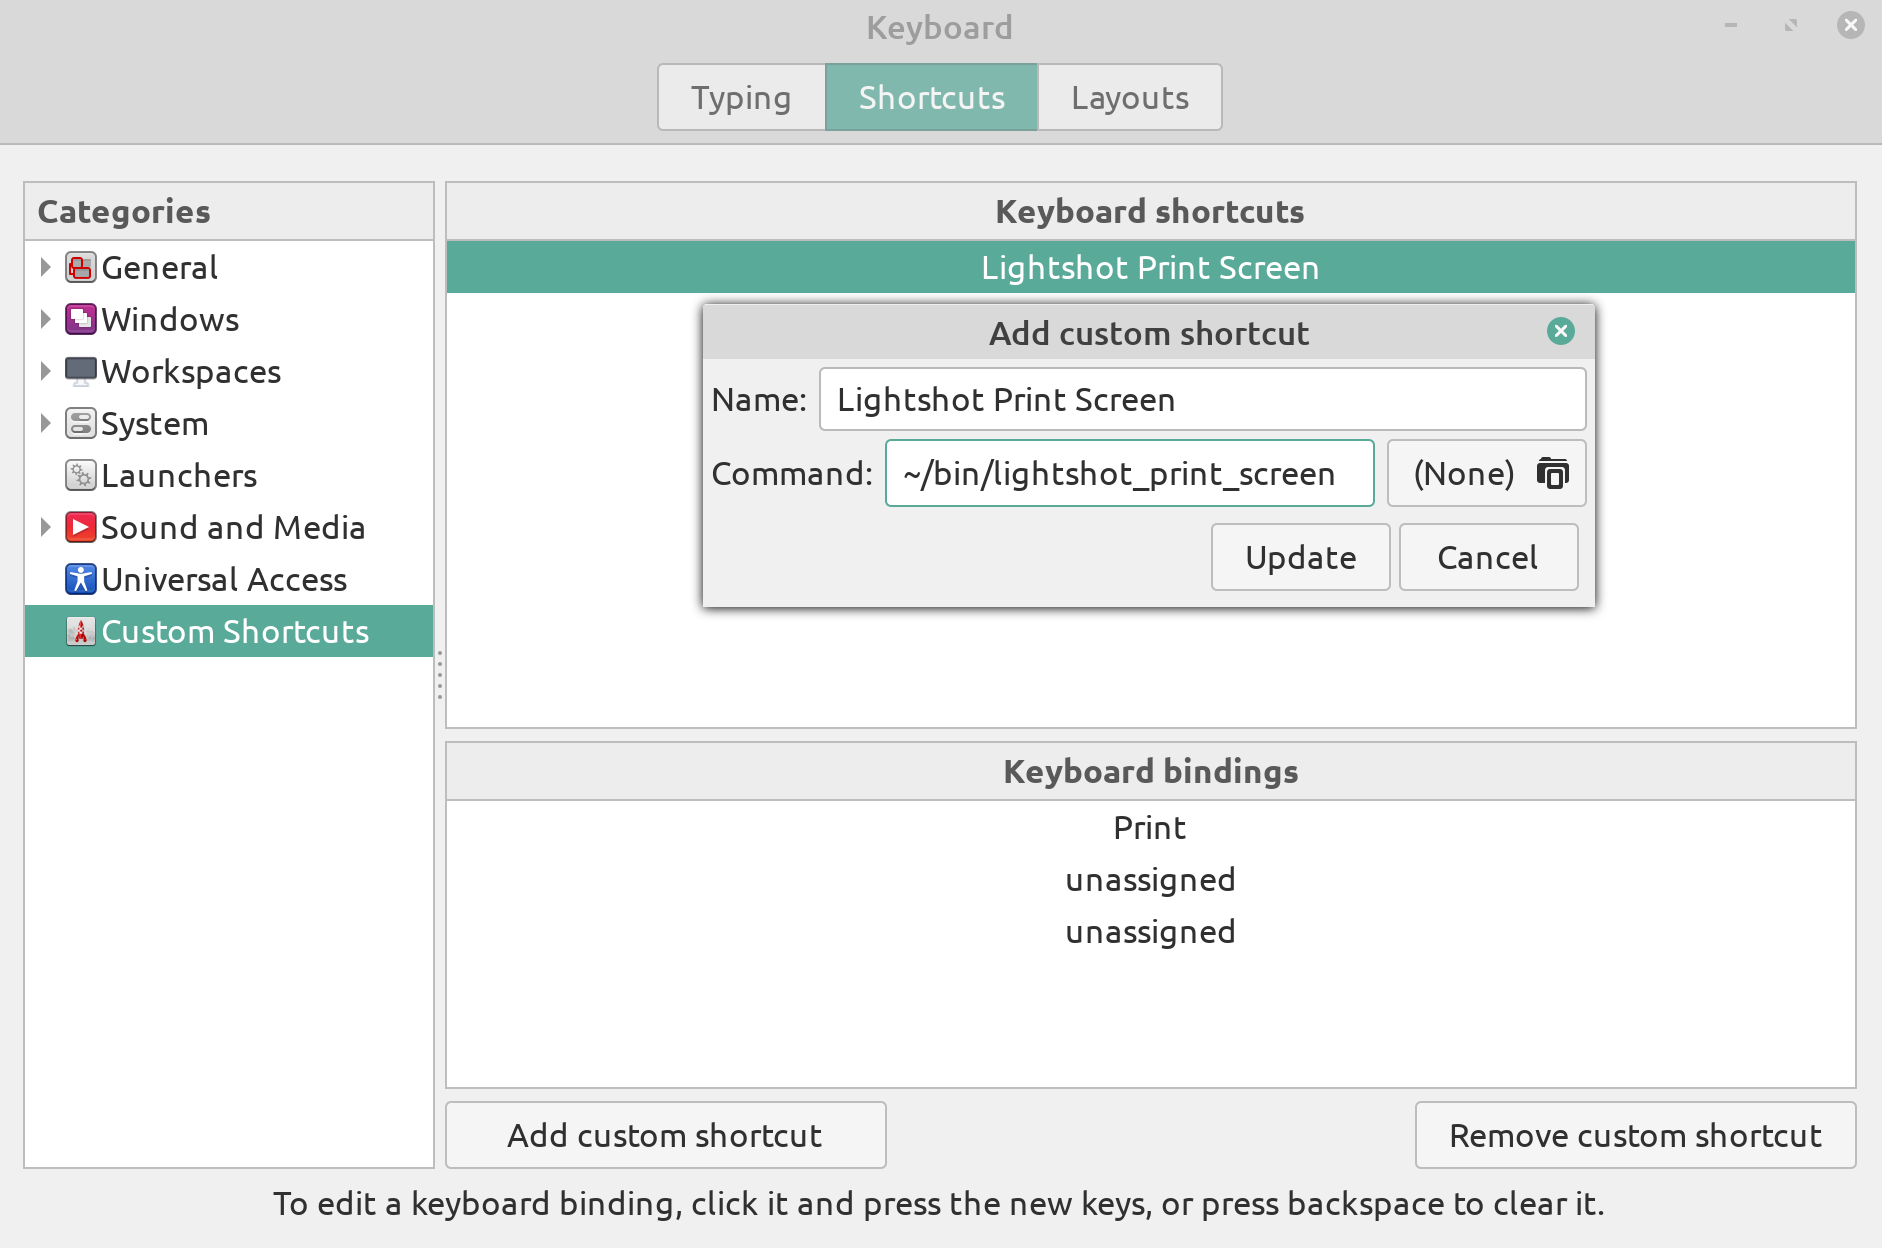Viewport: 1882px width, 1248px height.
Task: Open the command file chooser icon
Action: click(1552, 473)
